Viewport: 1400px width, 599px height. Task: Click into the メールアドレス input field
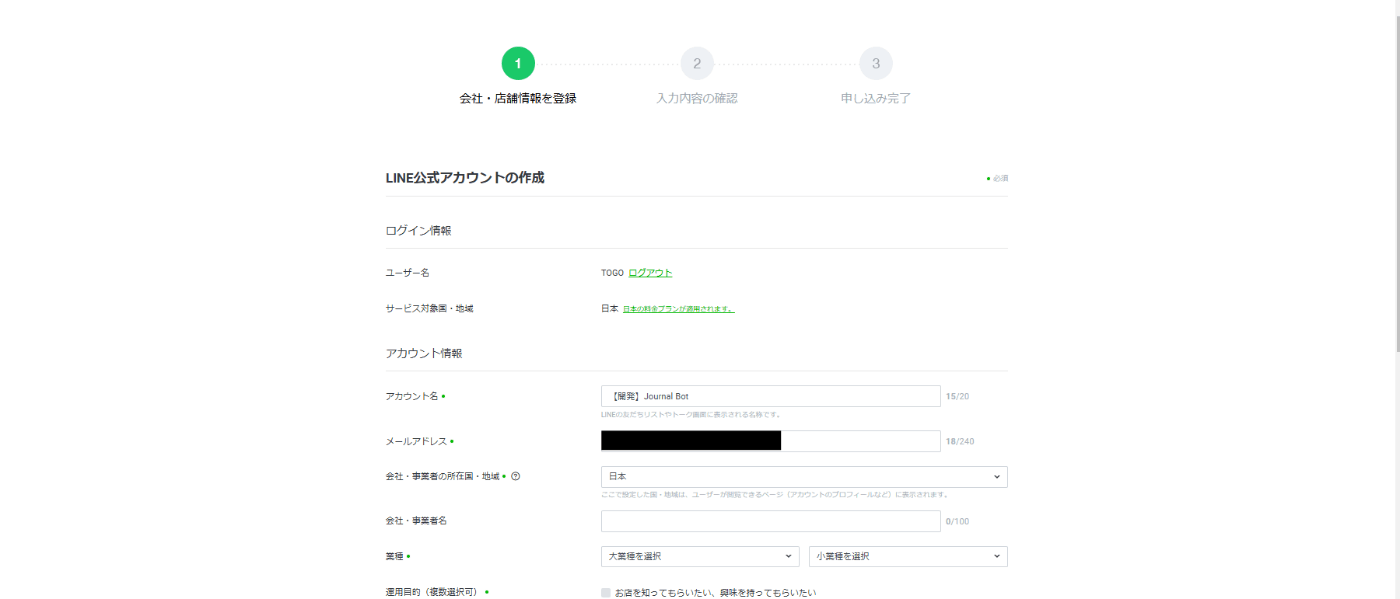(x=770, y=441)
